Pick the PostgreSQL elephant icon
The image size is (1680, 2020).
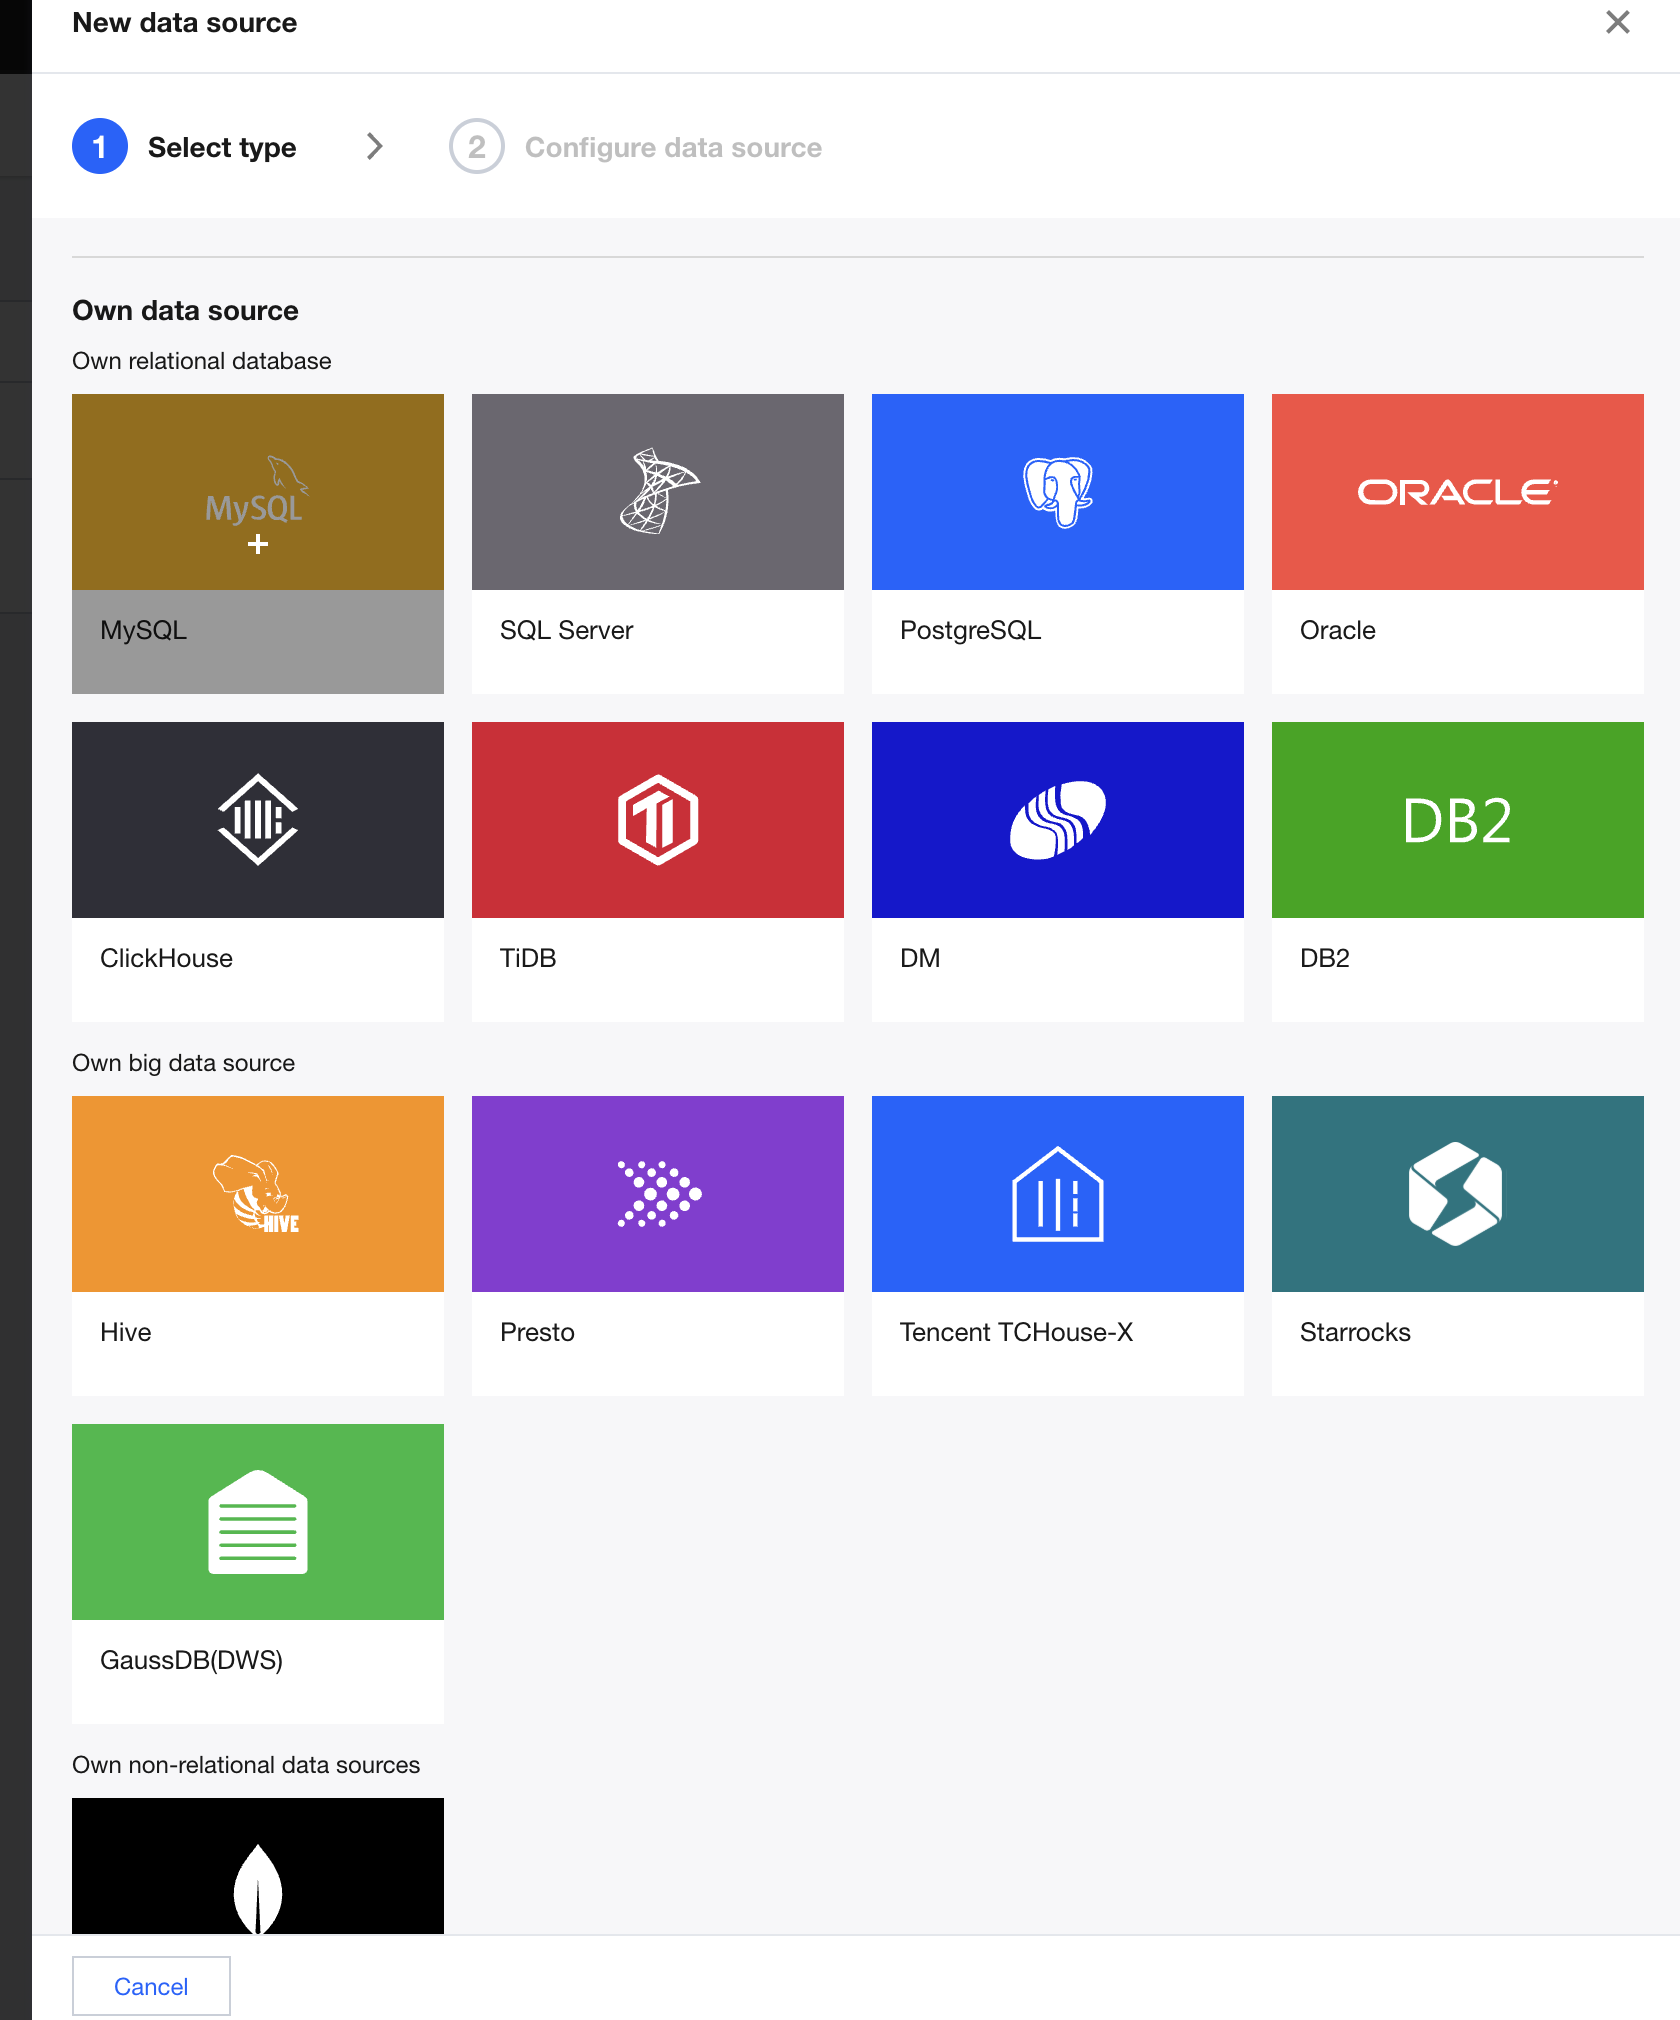pos(1058,492)
